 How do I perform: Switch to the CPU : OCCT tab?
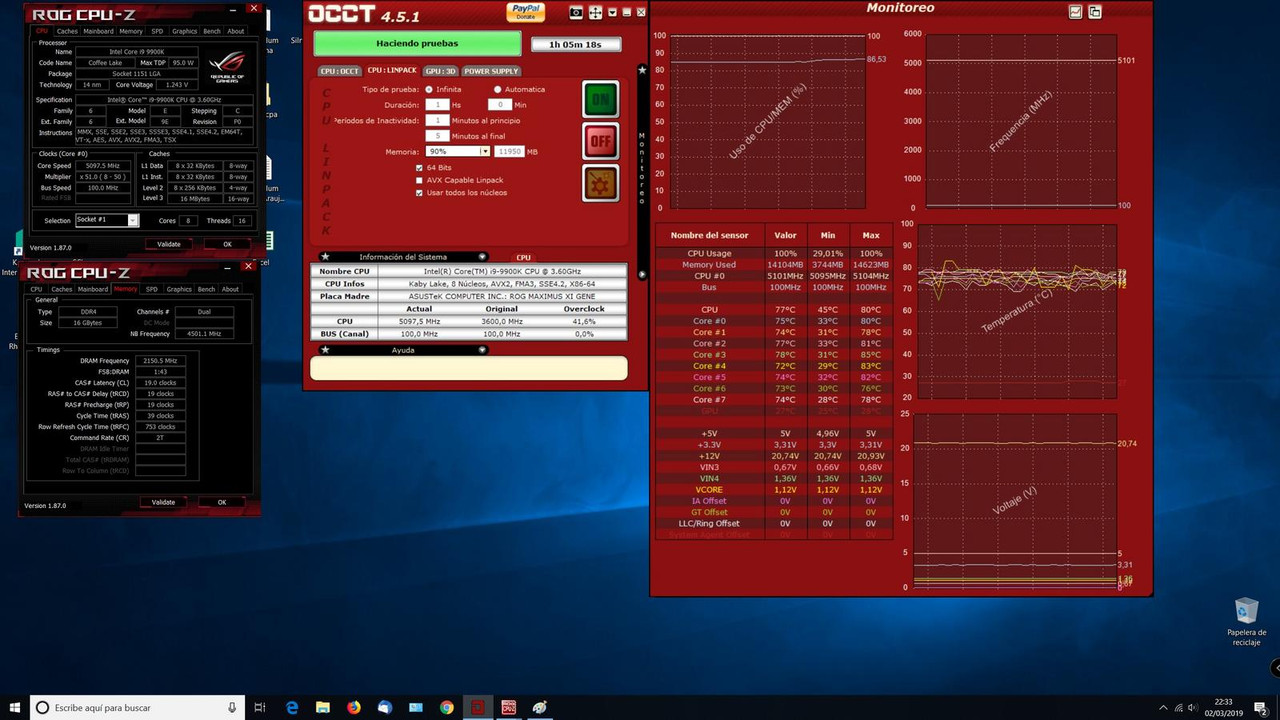340,71
